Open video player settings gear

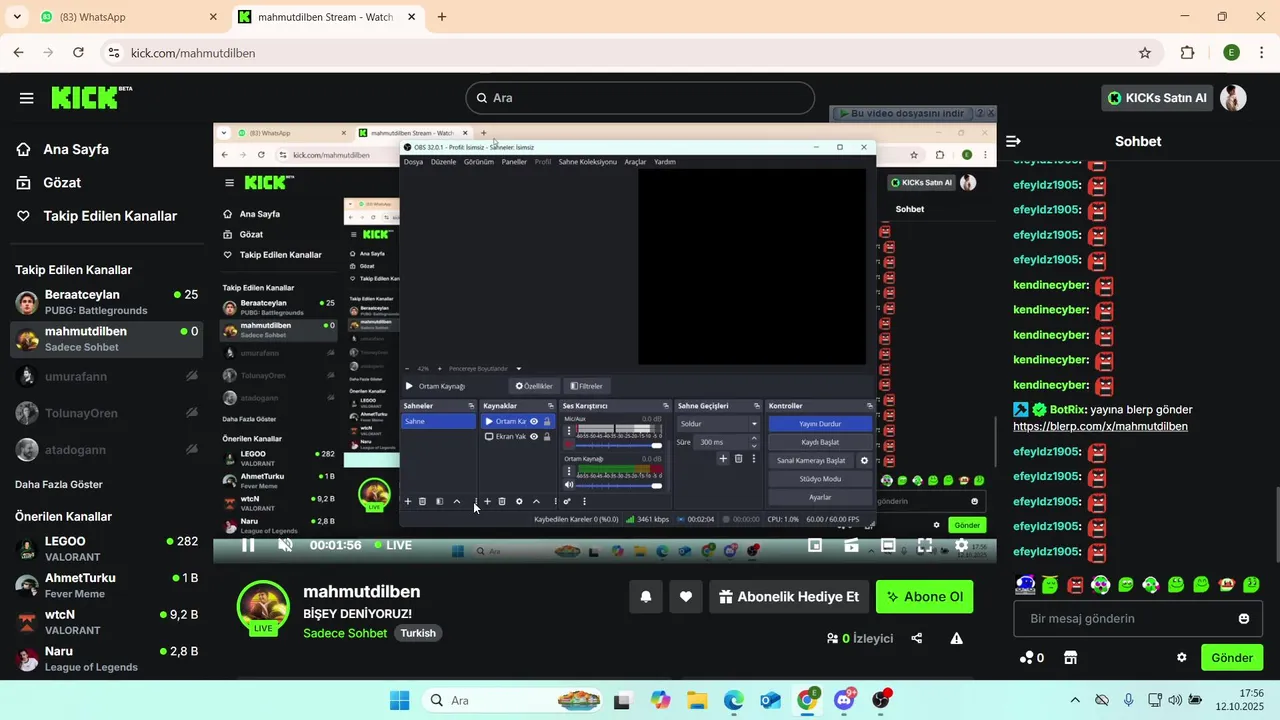click(x=961, y=545)
